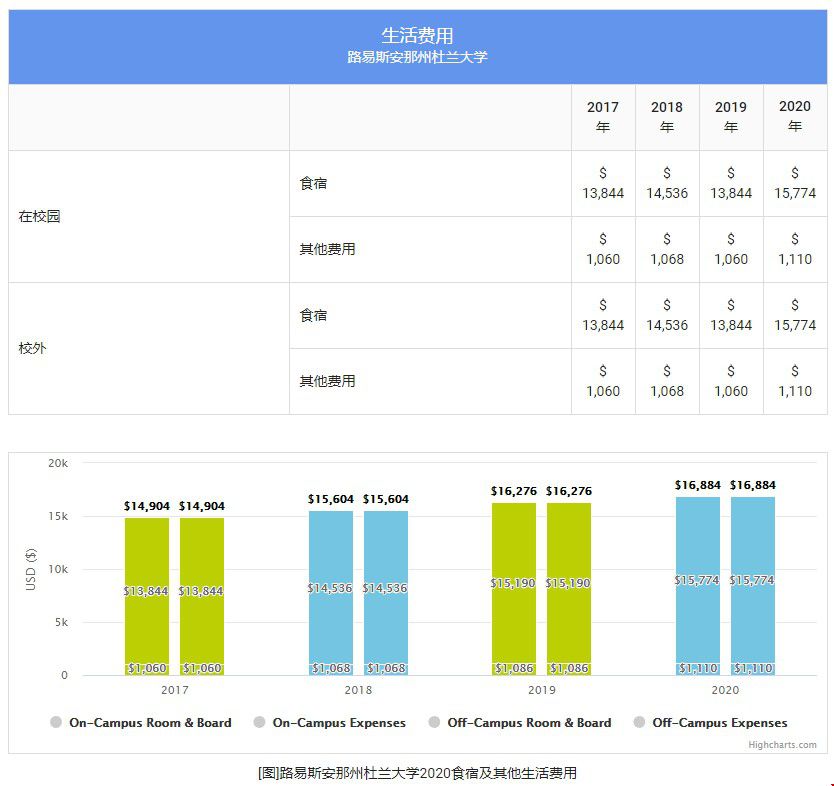
Task: Click the 5k y-axis tick label
Action: 61,622
